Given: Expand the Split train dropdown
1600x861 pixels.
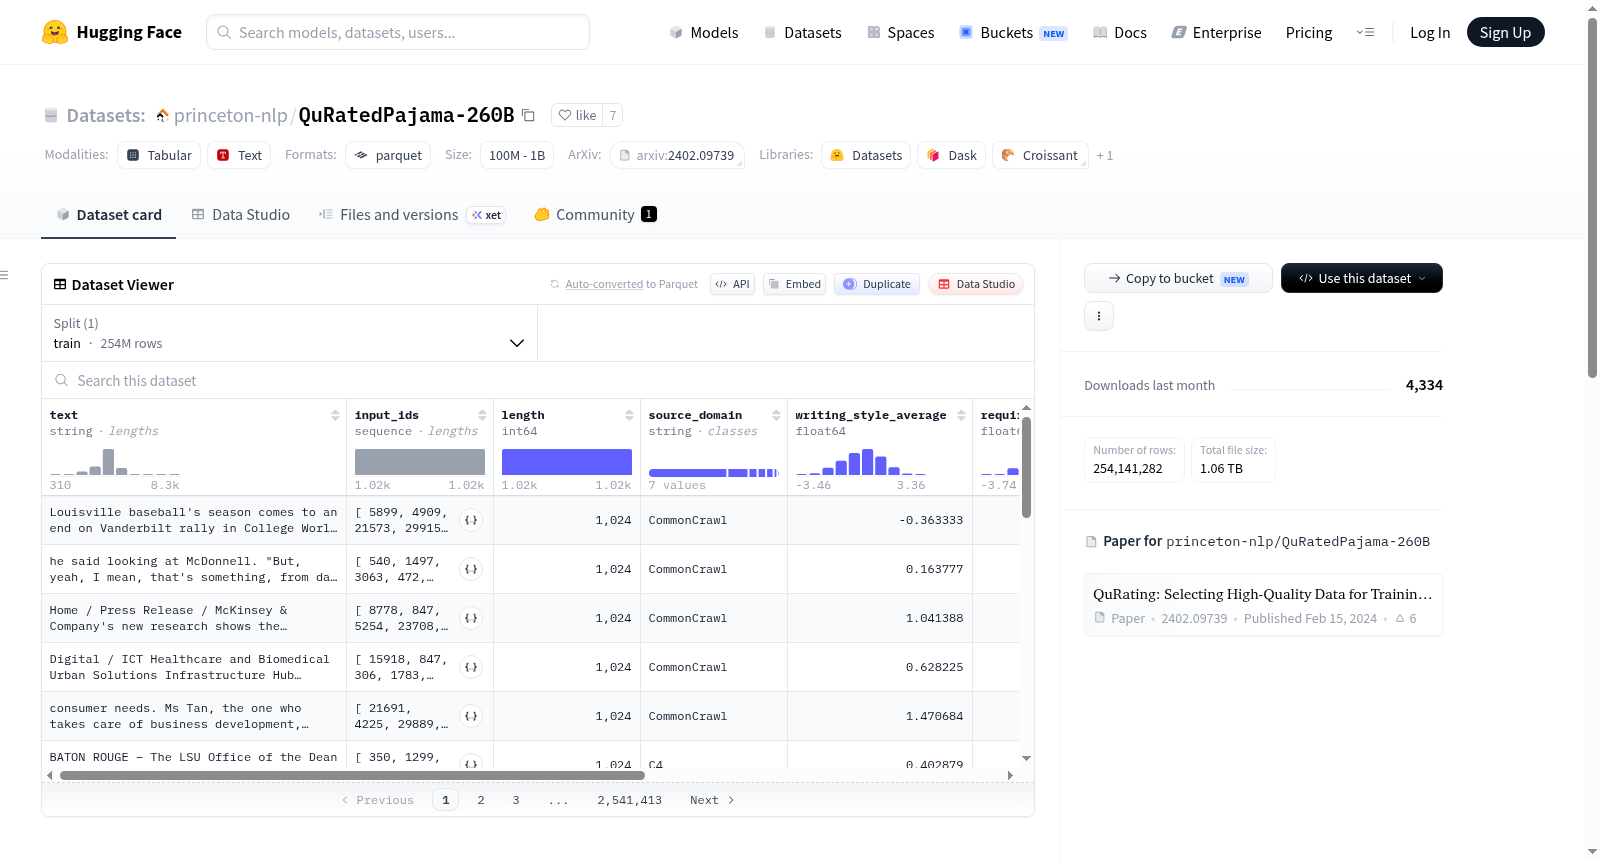Looking at the screenshot, I should point(290,333).
